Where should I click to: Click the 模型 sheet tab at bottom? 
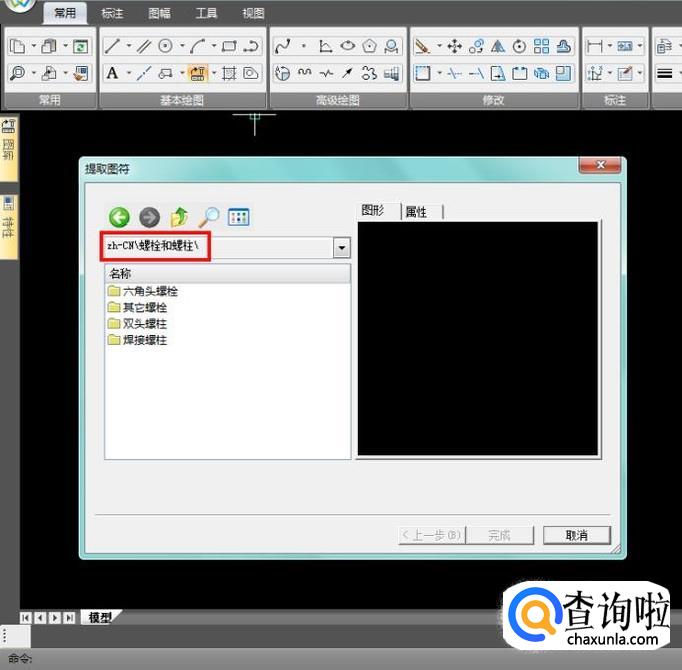(99, 618)
